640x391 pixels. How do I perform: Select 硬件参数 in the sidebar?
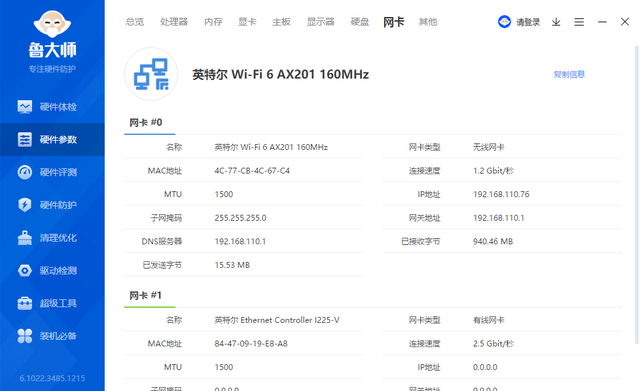point(52,140)
